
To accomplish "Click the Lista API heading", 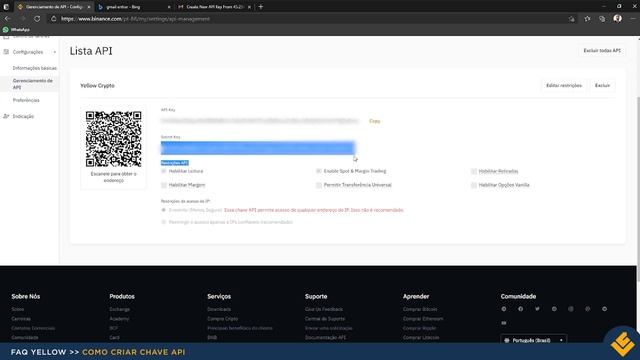I will tap(91, 51).
